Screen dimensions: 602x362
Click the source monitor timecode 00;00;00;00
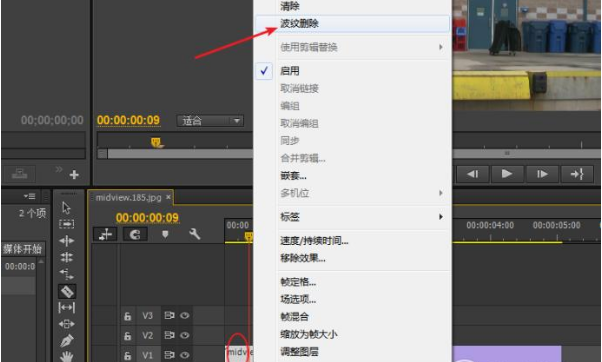click(x=52, y=120)
